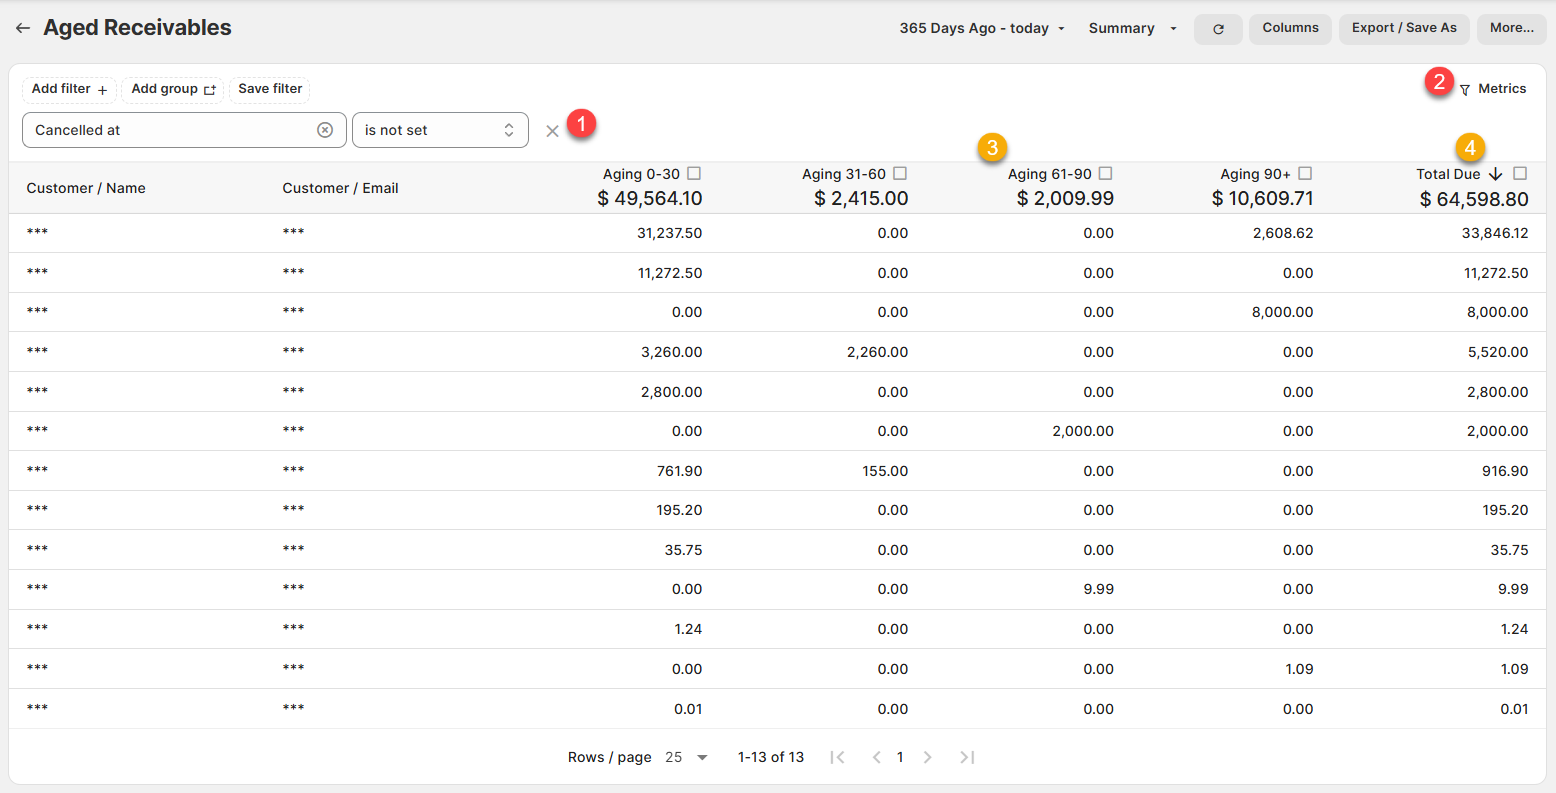The height and width of the screenshot is (793, 1556).
Task: Expand the Summary view dropdown
Action: (1132, 29)
